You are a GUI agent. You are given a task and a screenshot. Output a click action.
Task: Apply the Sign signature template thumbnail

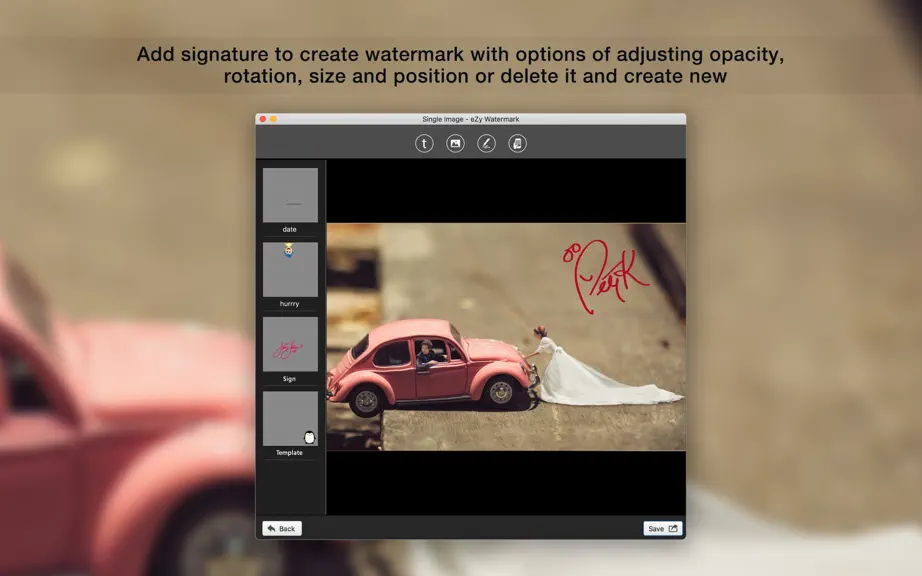290,344
